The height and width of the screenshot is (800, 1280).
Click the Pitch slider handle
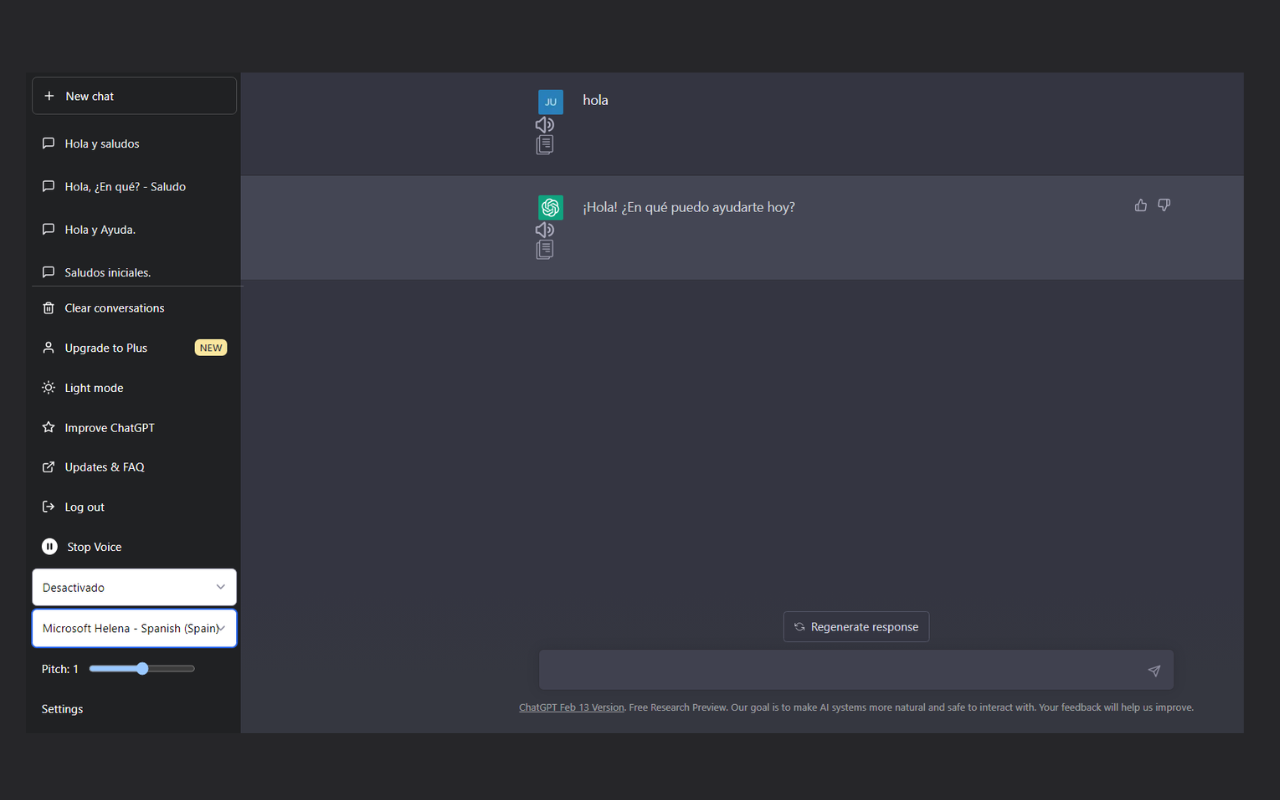click(x=142, y=668)
